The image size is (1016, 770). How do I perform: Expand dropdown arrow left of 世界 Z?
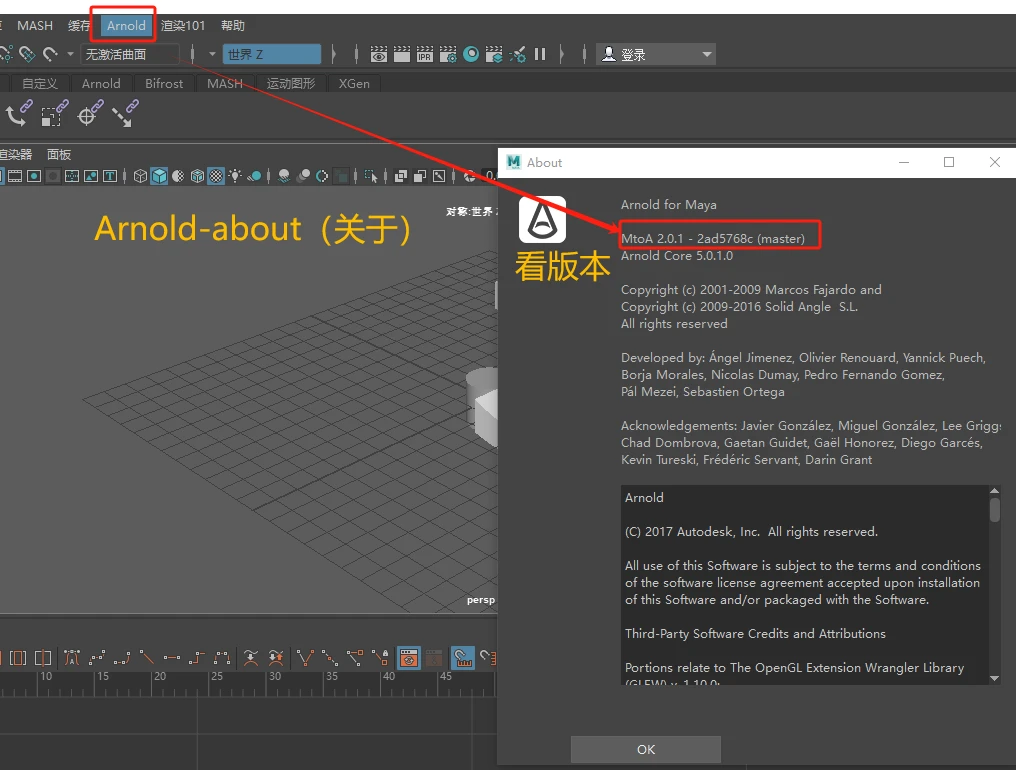[x=212, y=54]
